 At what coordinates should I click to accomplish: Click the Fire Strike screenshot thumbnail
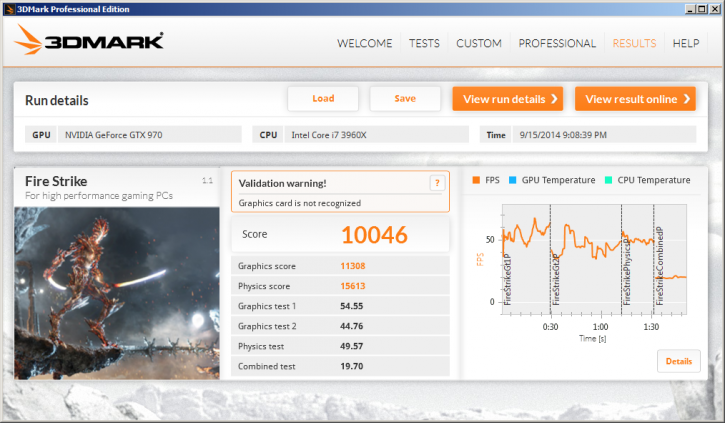(117, 293)
